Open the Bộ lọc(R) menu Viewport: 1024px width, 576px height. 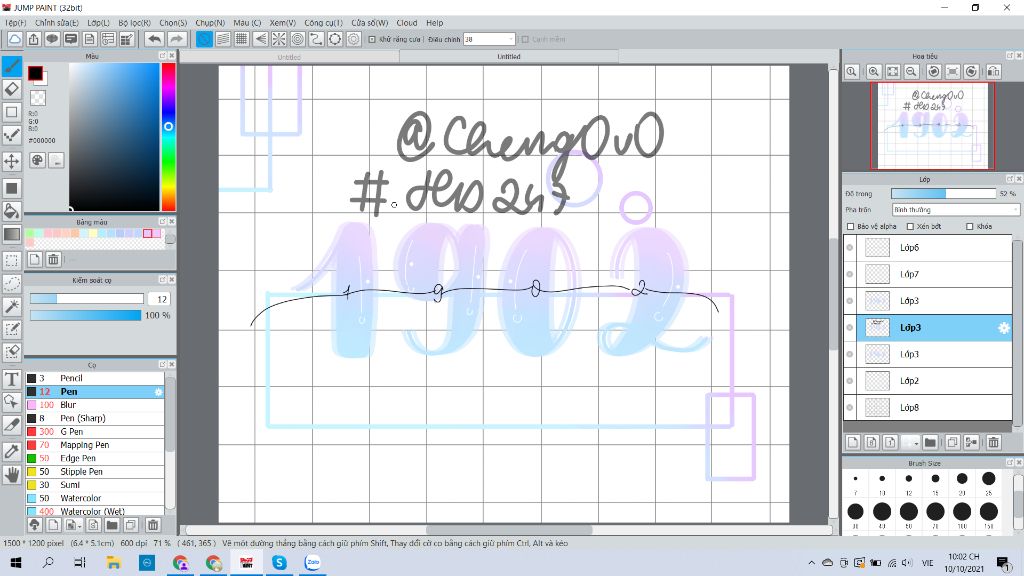(x=135, y=23)
